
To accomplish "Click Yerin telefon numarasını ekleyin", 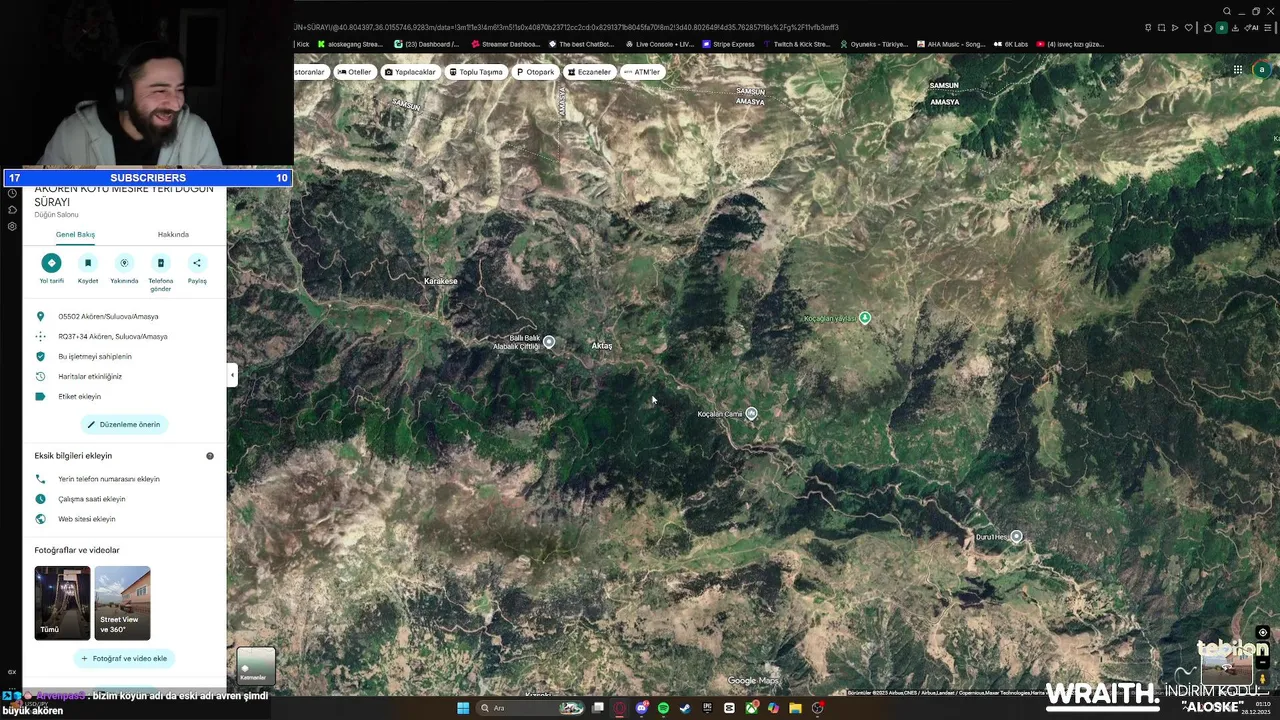I will click(124, 479).
